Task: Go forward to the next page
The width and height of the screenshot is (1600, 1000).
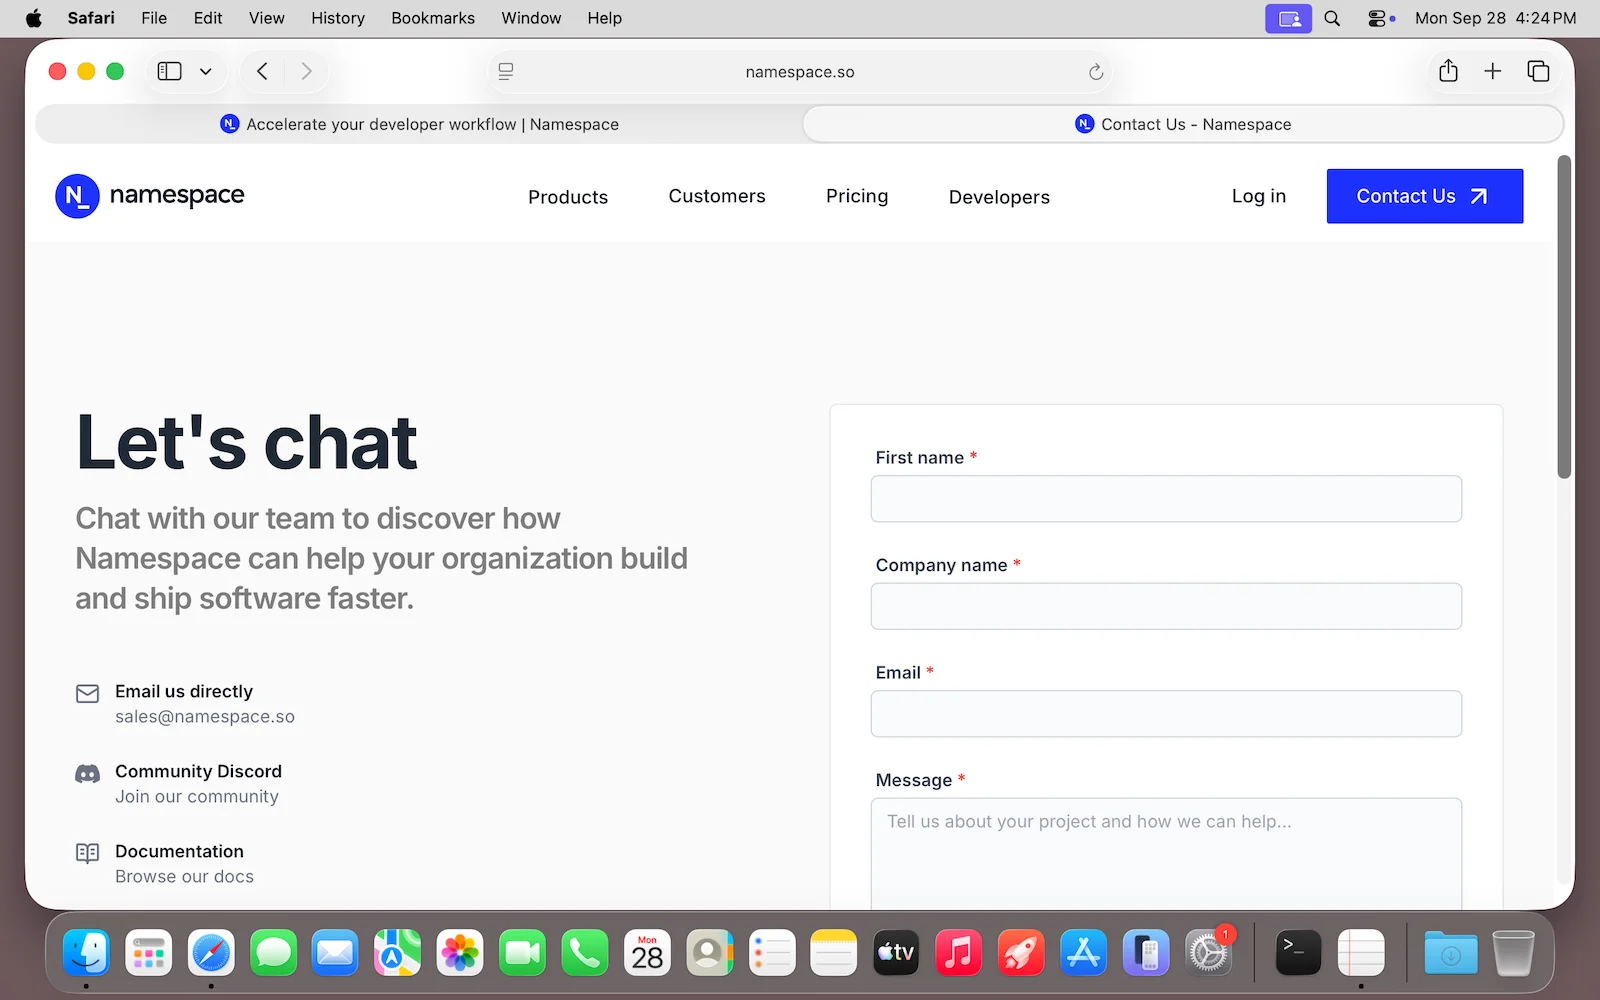Action: 306,71
